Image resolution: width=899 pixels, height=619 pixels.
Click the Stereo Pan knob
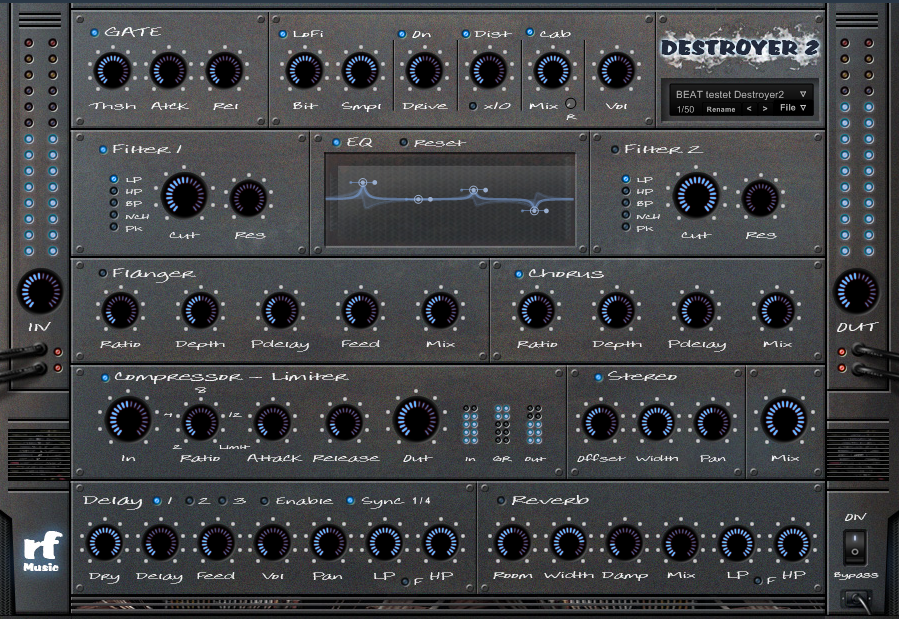pyautogui.click(x=712, y=423)
